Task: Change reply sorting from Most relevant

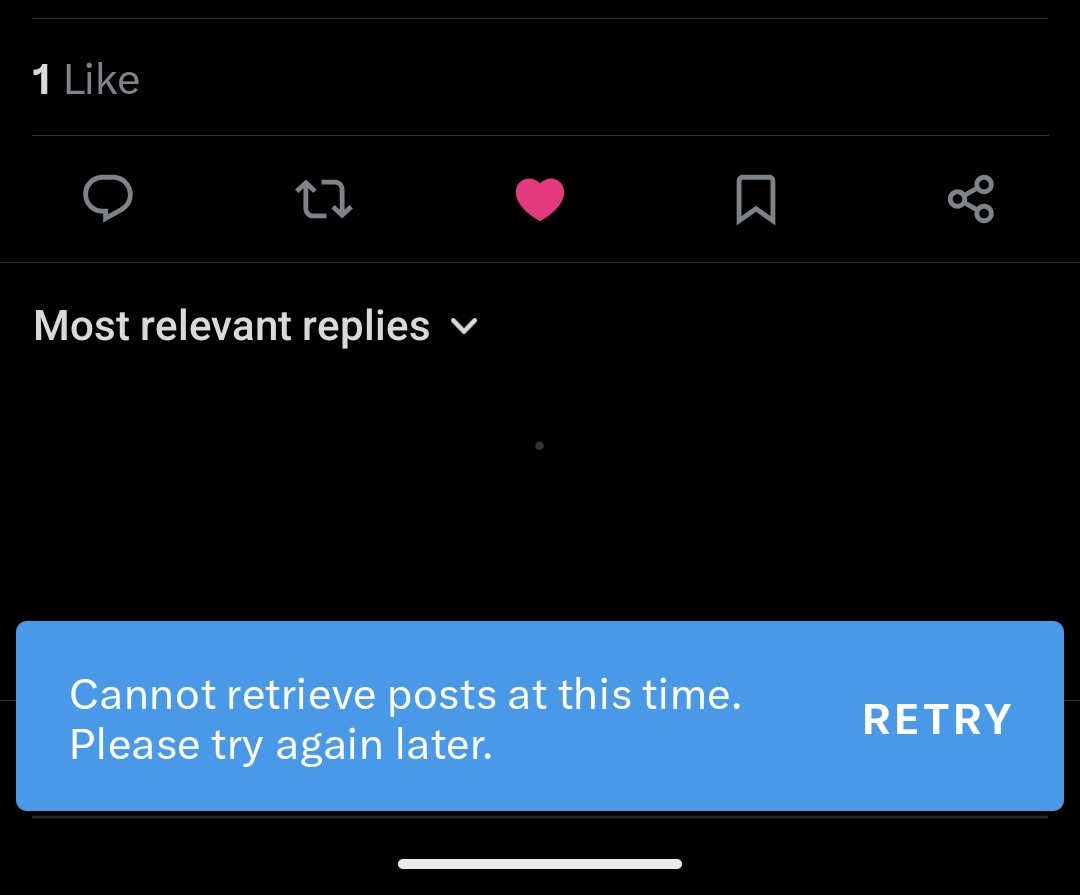Action: pos(256,325)
